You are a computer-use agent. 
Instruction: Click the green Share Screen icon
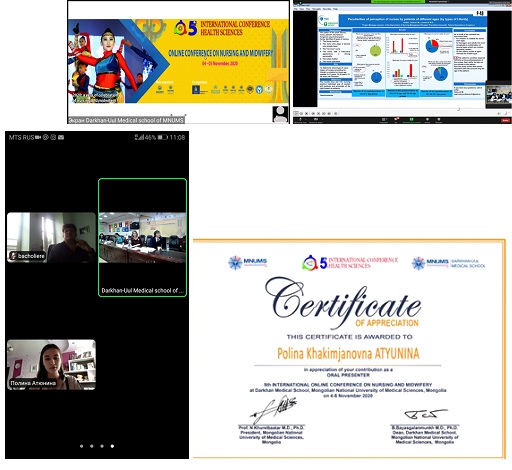point(411,119)
